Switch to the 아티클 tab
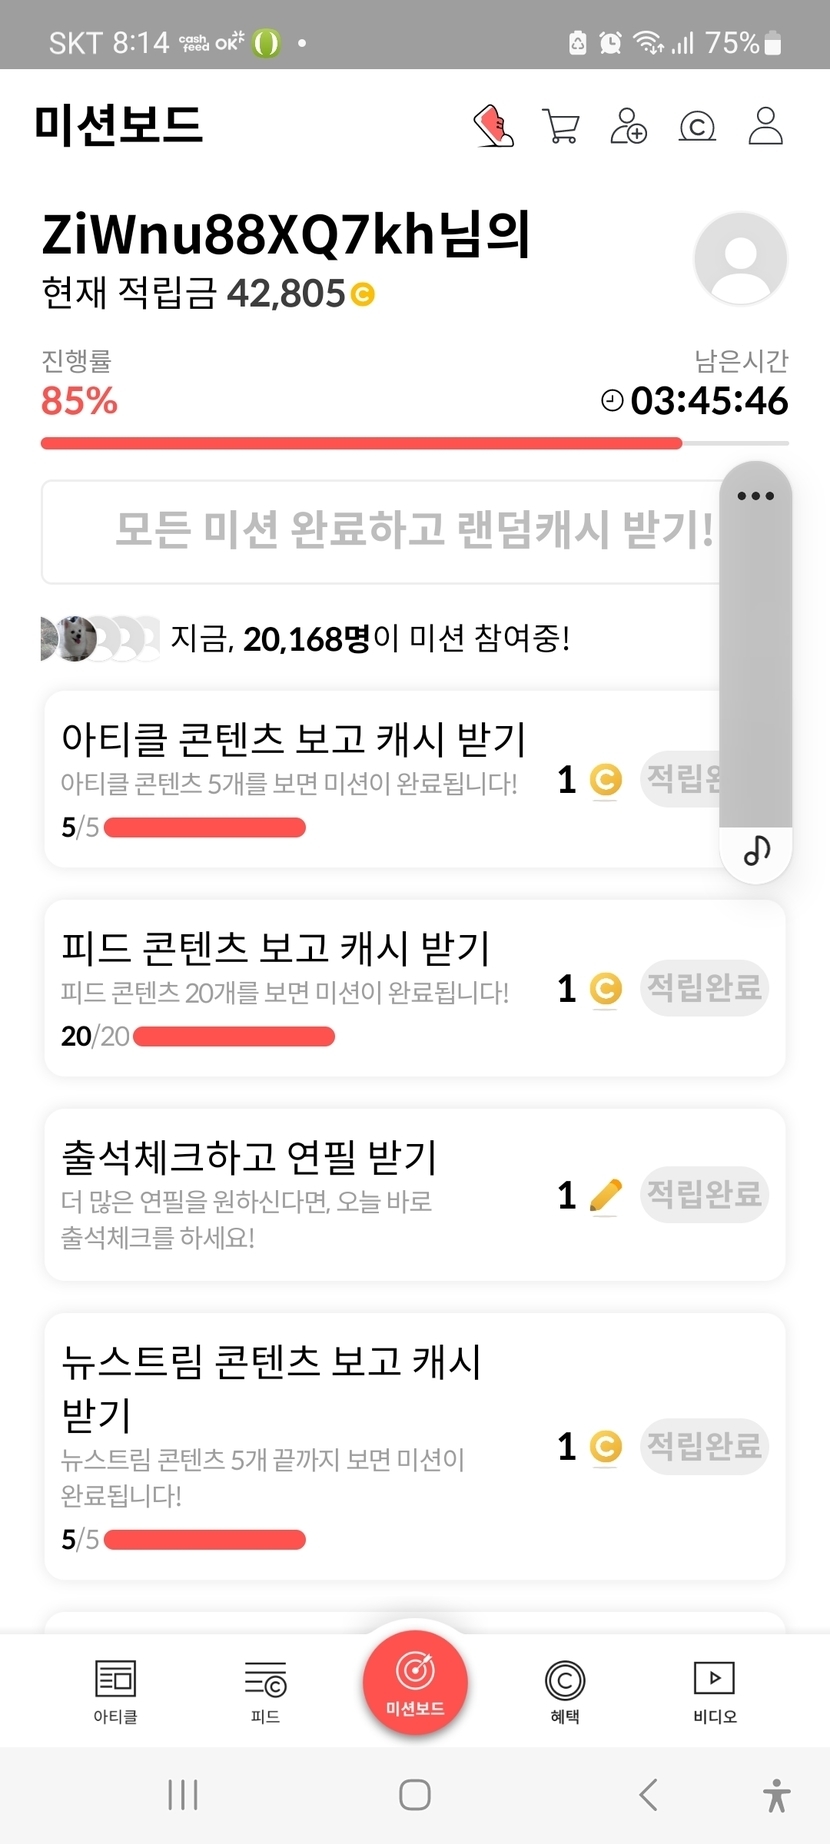This screenshot has width=830, height=1844. [x=115, y=1691]
